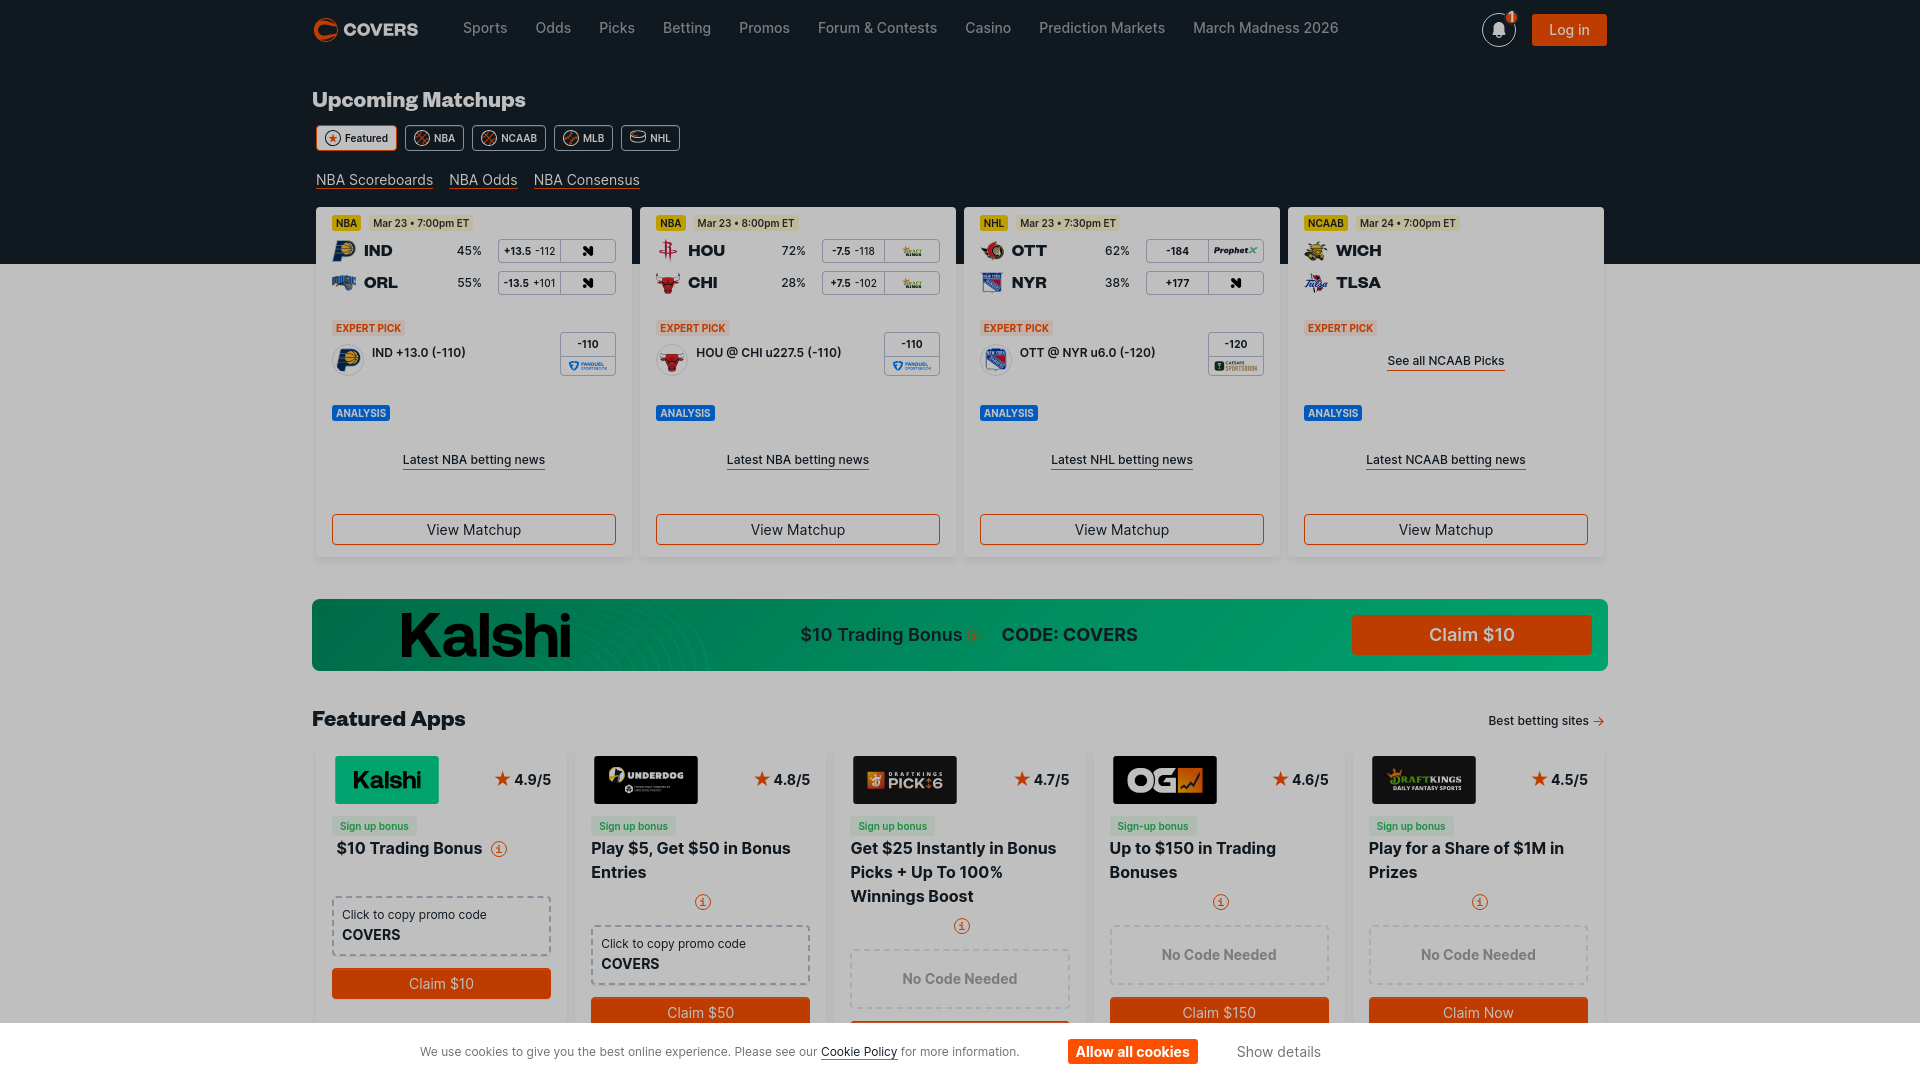
Task: Open the OG app logo
Action: coord(1165,780)
